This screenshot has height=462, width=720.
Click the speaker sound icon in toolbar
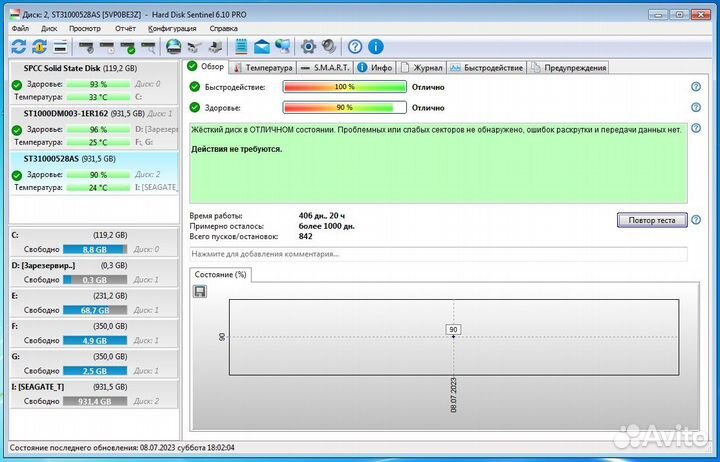pyautogui.click(x=329, y=46)
